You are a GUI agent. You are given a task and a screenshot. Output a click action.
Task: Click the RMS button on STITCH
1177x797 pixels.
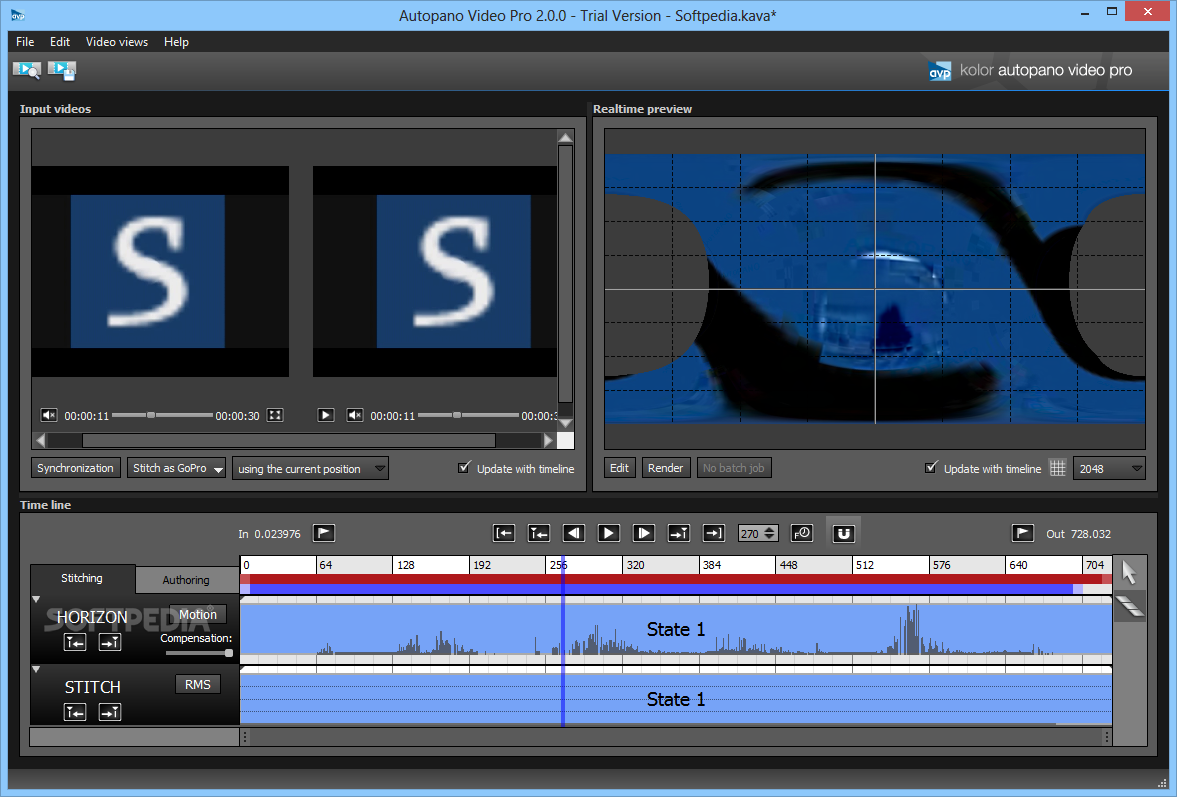click(197, 684)
